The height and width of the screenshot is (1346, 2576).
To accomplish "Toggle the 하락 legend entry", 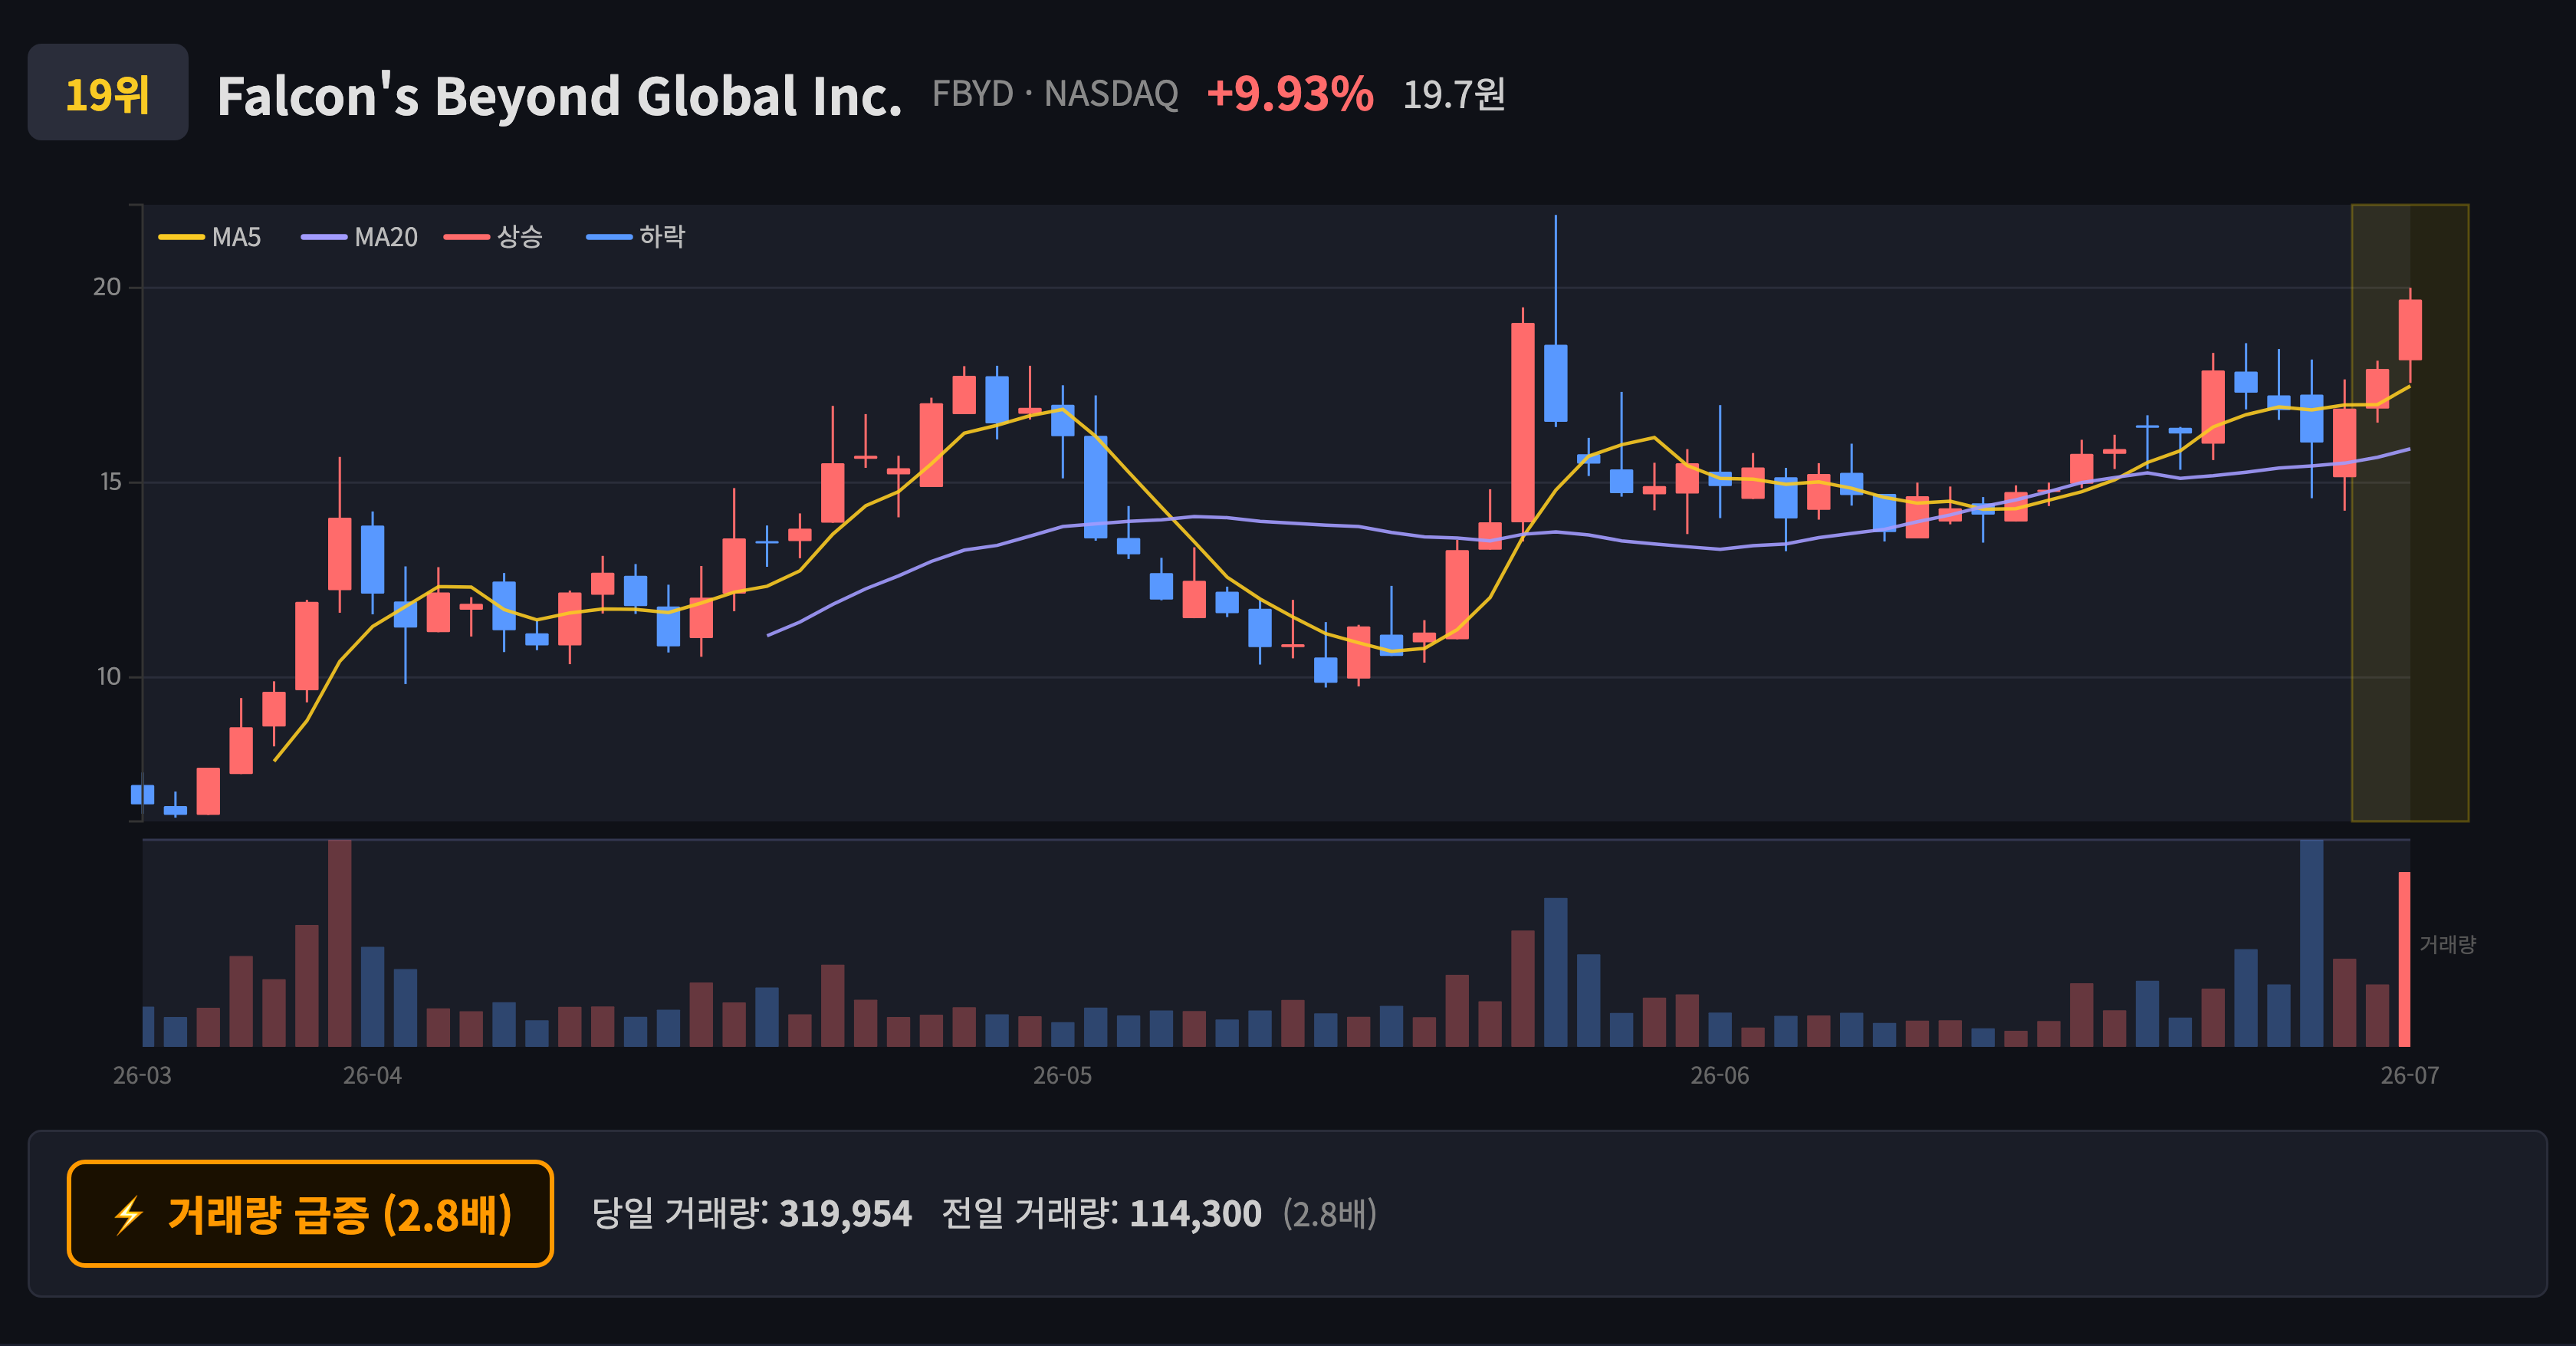I will pos(636,237).
